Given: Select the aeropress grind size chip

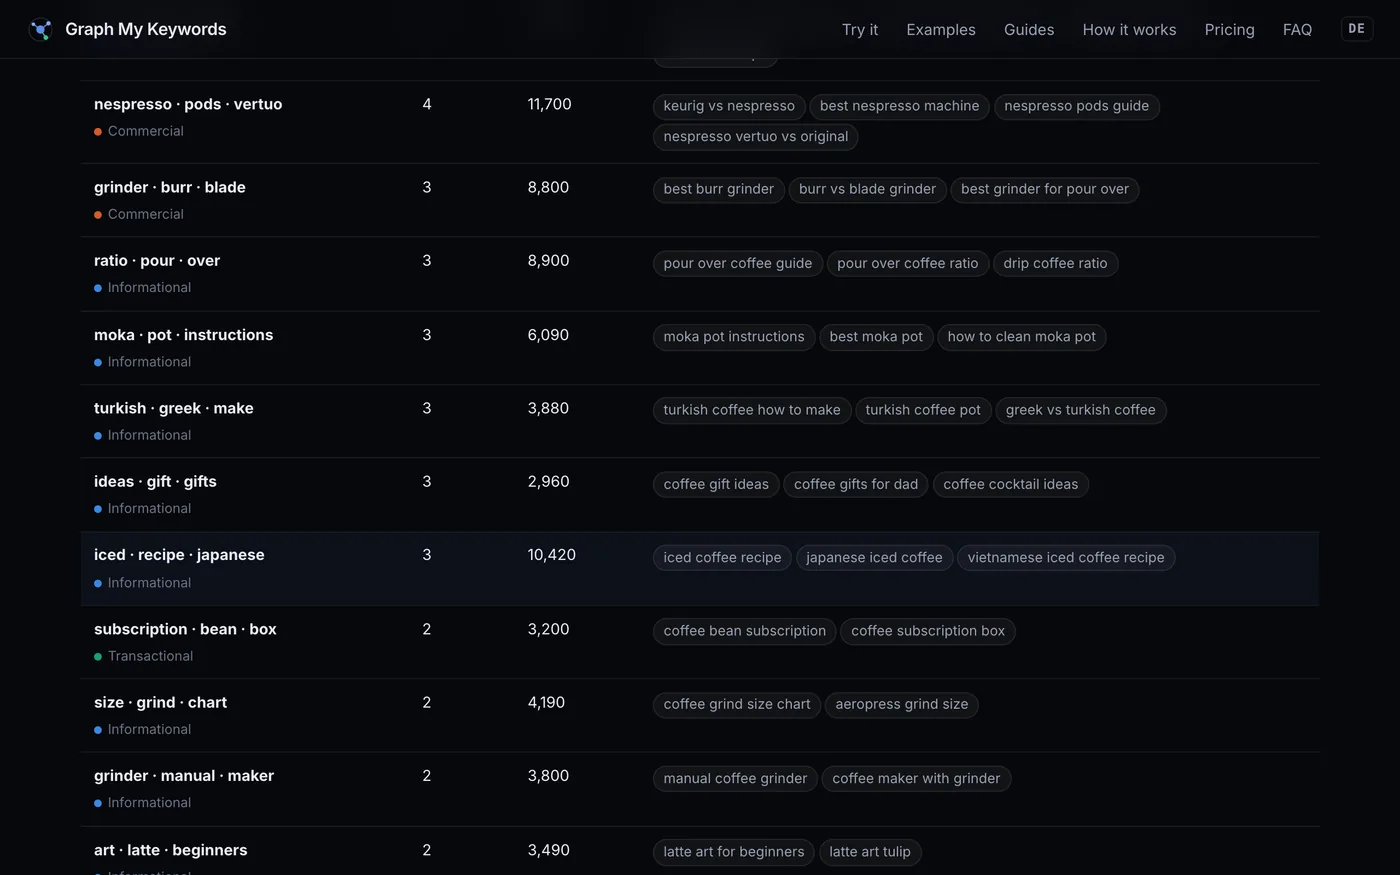Looking at the screenshot, I should (901, 704).
